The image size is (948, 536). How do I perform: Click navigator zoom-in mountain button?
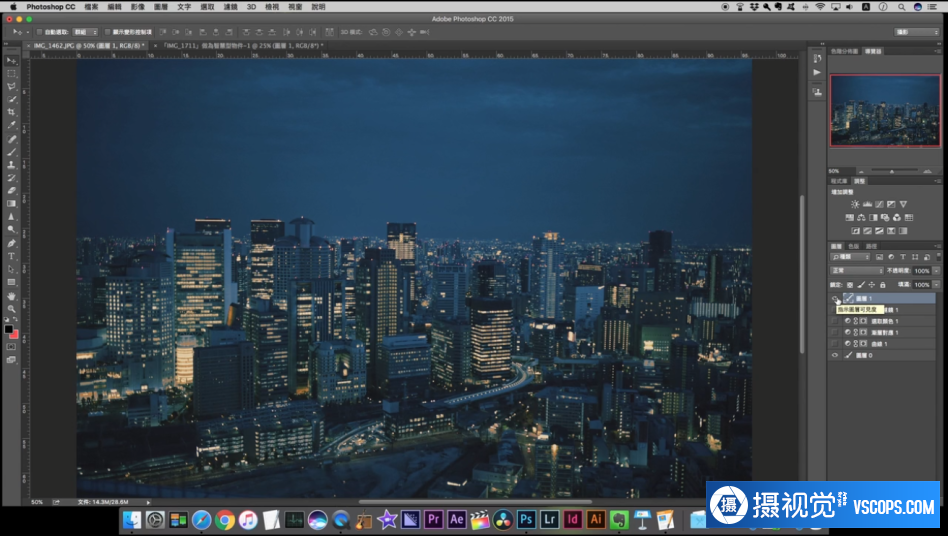[927, 172]
